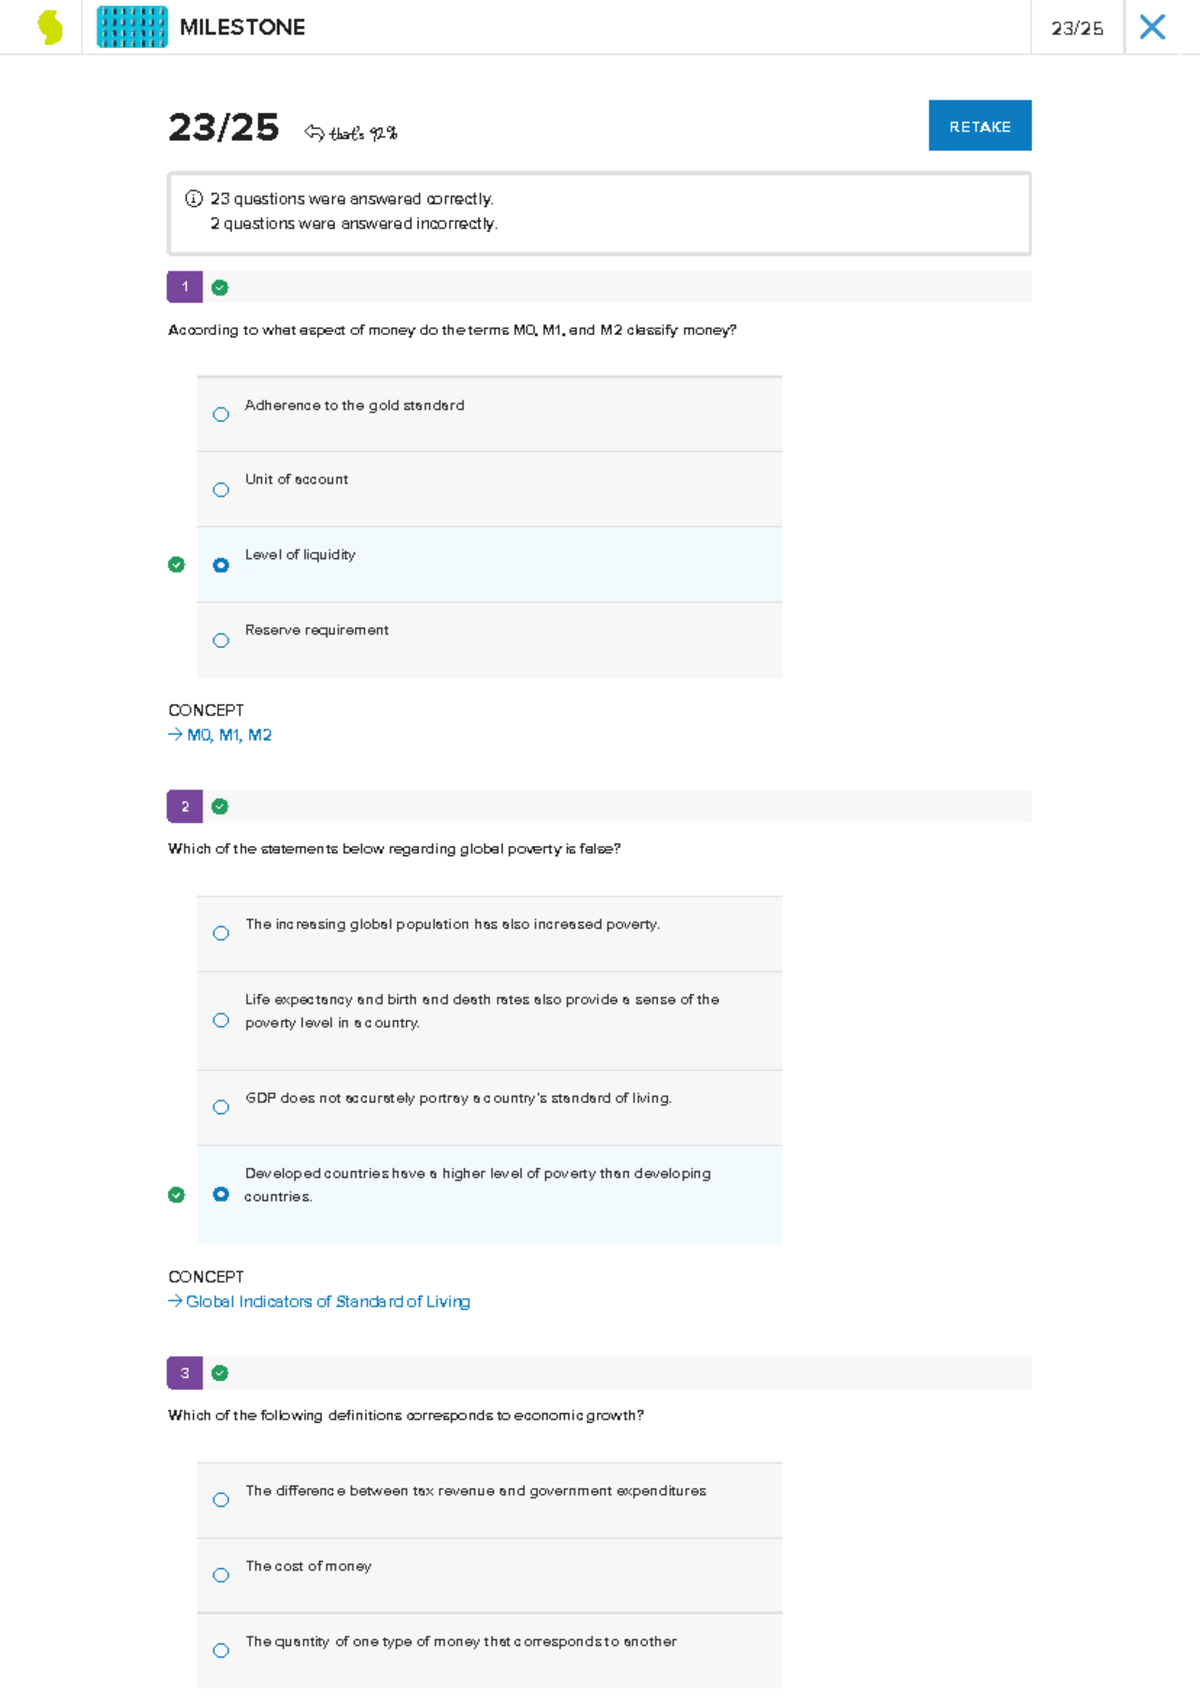Click the teal Milestone course thumbnail icon
Image resolution: width=1200 pixels, height=1694 pixels.
pyautogui.click(x=132, y=27)
